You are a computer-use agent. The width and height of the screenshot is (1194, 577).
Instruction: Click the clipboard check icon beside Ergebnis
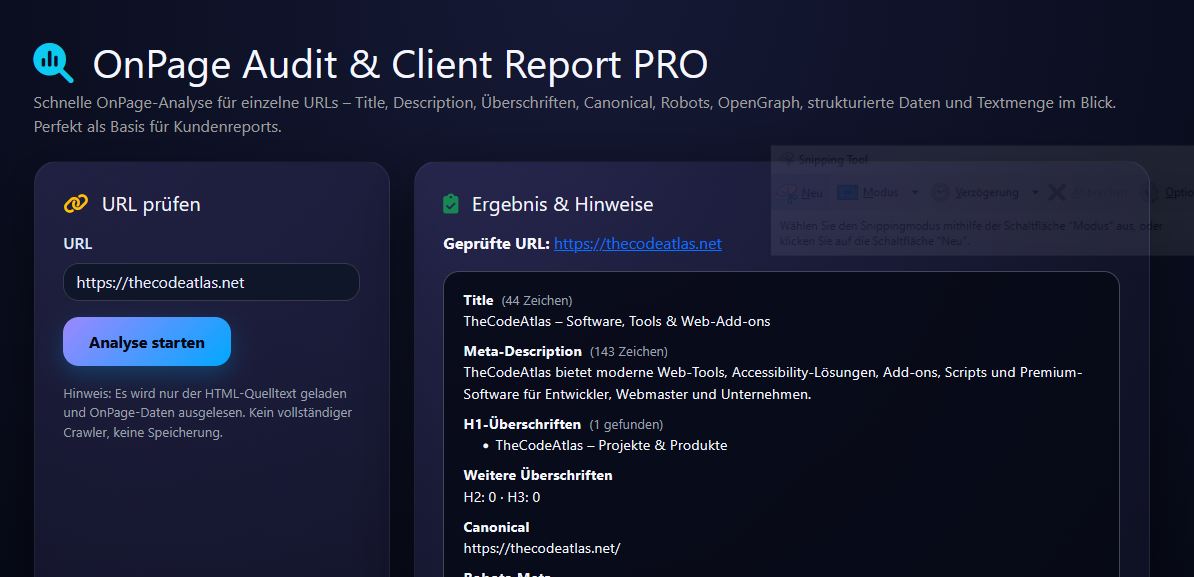coord(451,204)
